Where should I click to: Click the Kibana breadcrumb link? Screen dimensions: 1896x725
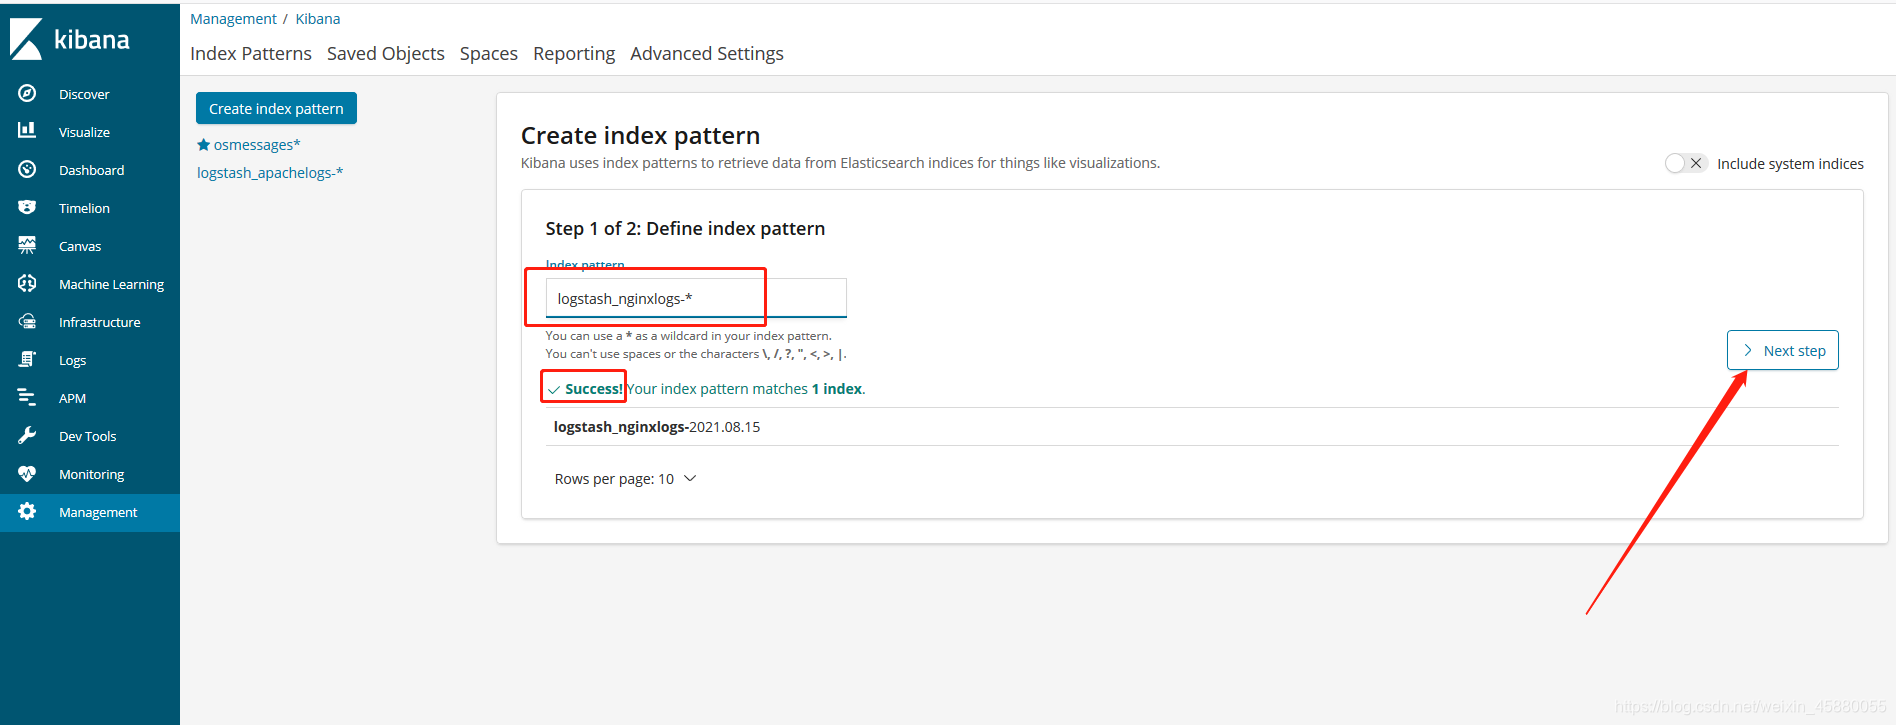pos(318,19)
